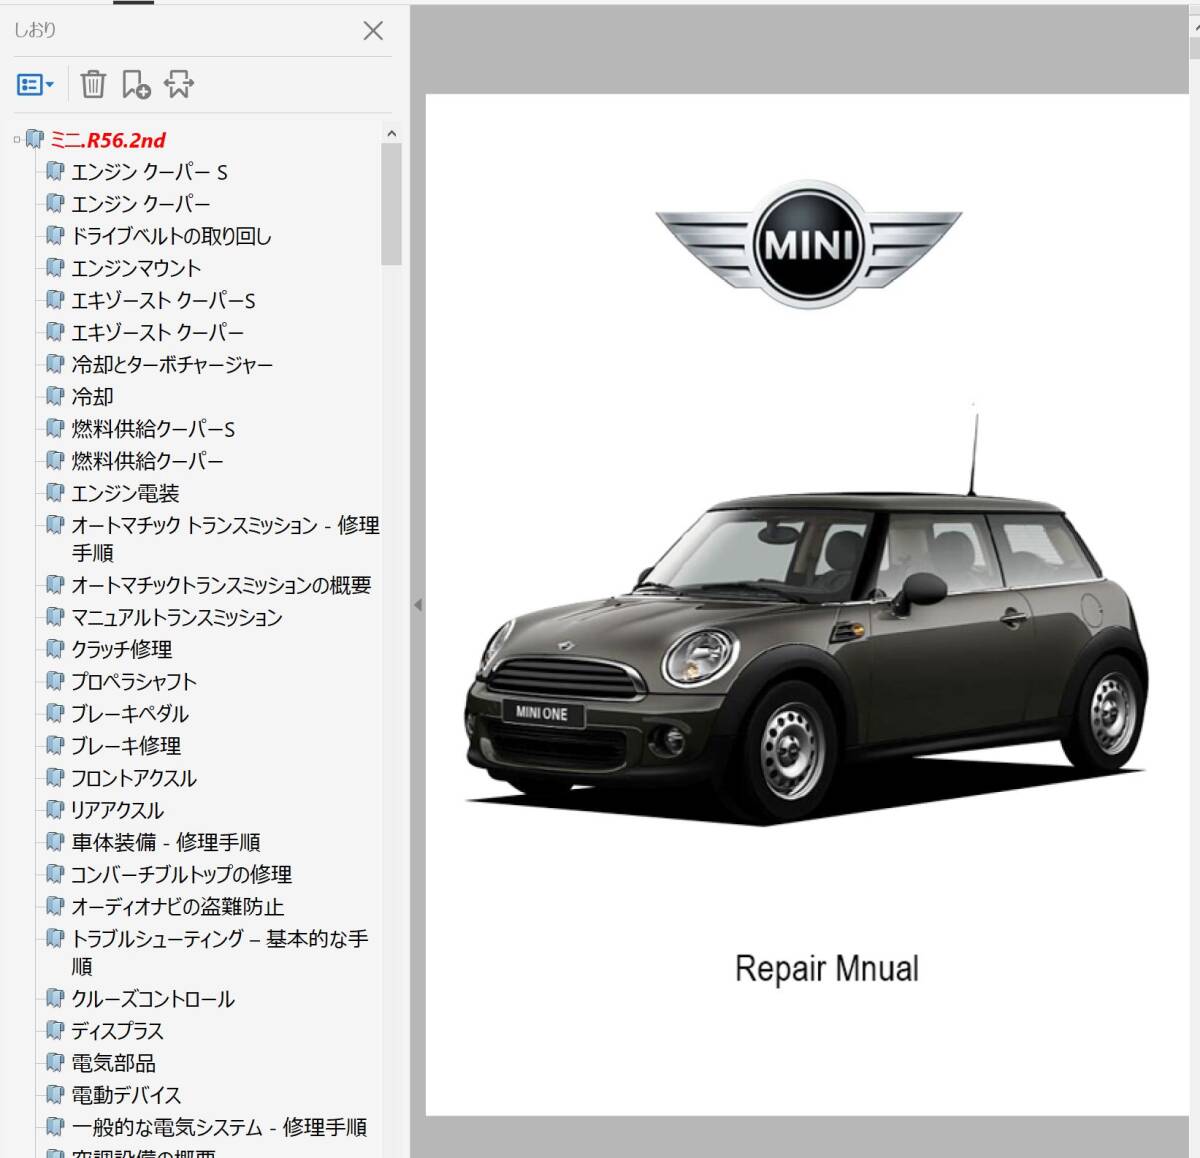
Task: Click the bookmark icon beside ディスプラス
Action: [55, 1030]
